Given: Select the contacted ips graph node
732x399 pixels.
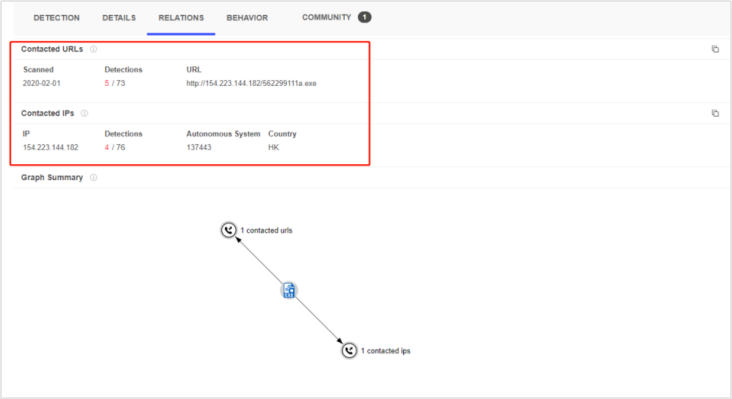Looking at the screenshot, I should click(x=349, y=350).
